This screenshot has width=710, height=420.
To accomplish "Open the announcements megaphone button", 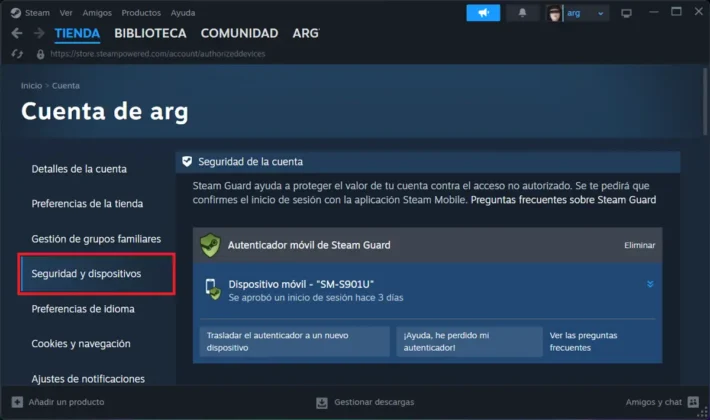I will click(x=483, y=13).
